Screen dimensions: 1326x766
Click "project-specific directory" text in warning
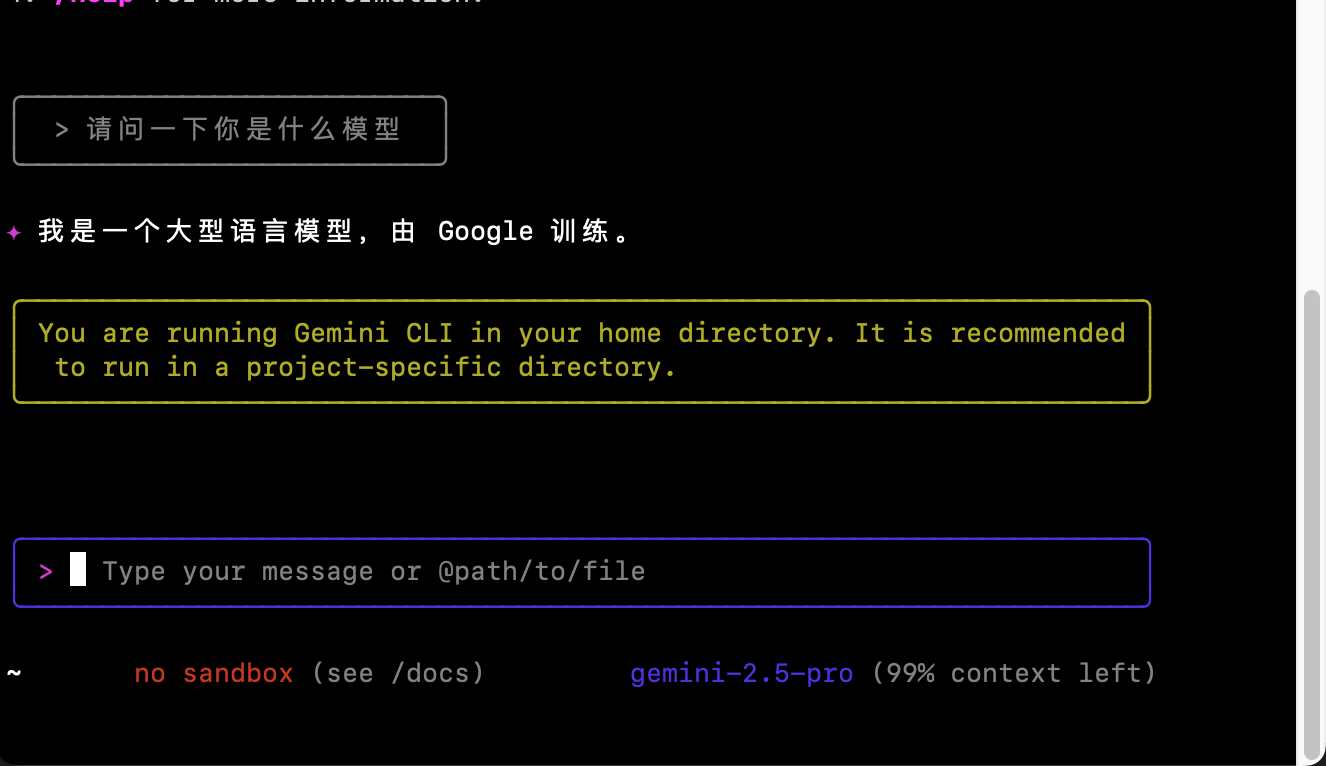[461, 368]
